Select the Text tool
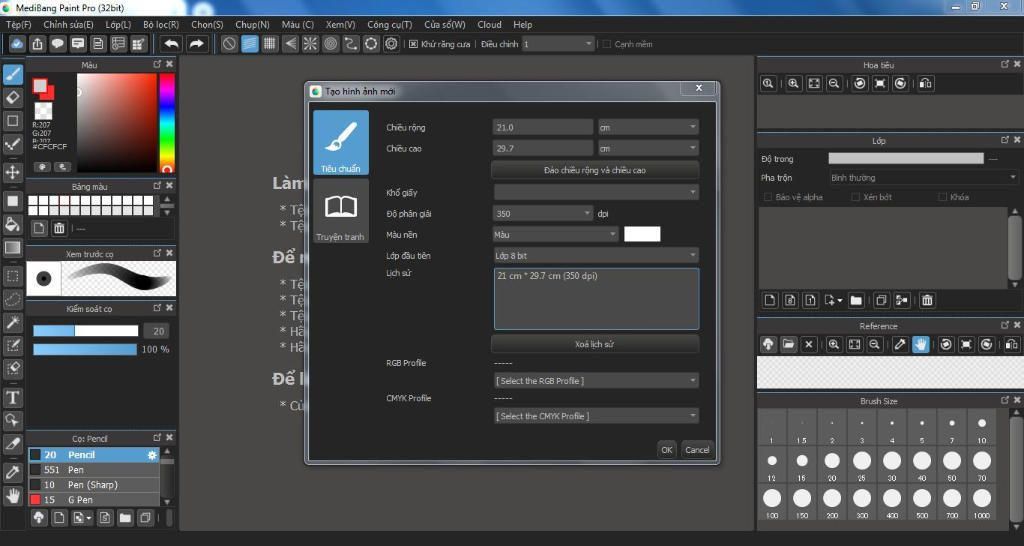This screenshot has width=1024, height=546. [x=12, y=397]
